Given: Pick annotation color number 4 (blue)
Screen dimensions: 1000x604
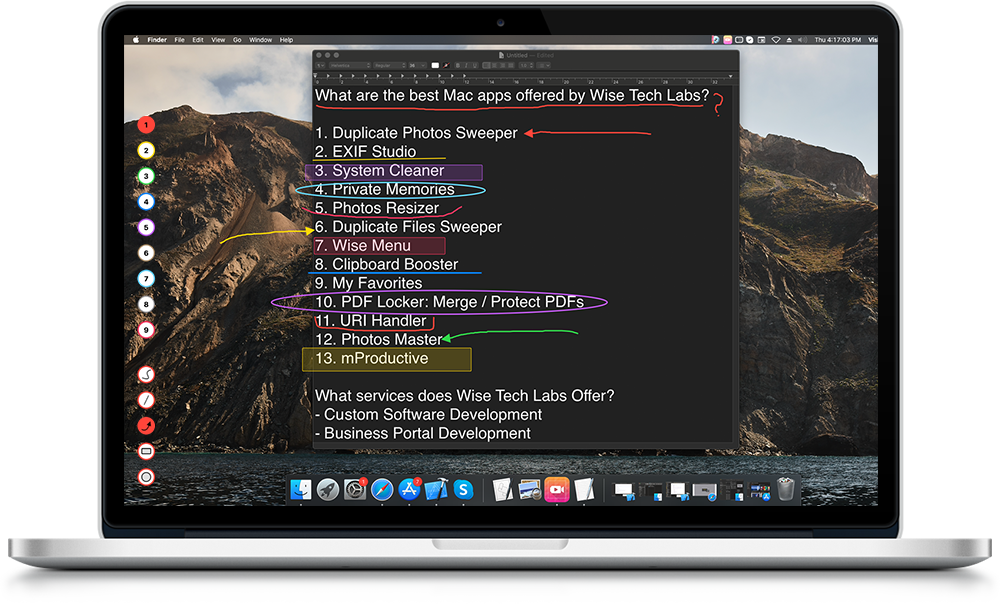Looking at the screenshot, I should [x=146, y=202].
